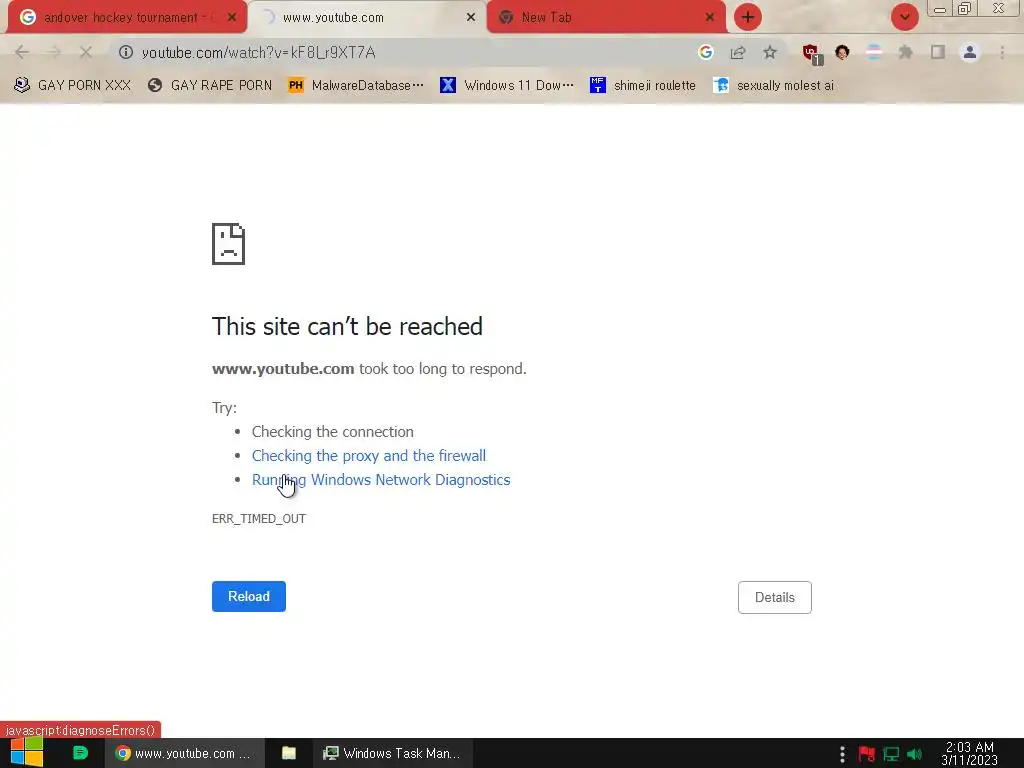Open the taskbar clock showing 2:03 AM
The image size is (1024, 768).
(970, 754)
